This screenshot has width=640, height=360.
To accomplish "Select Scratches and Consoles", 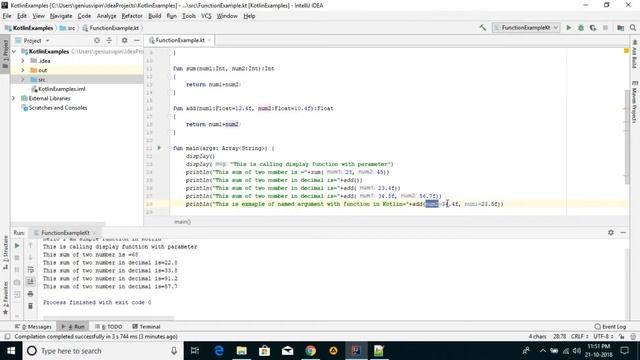I will (54, 108).
